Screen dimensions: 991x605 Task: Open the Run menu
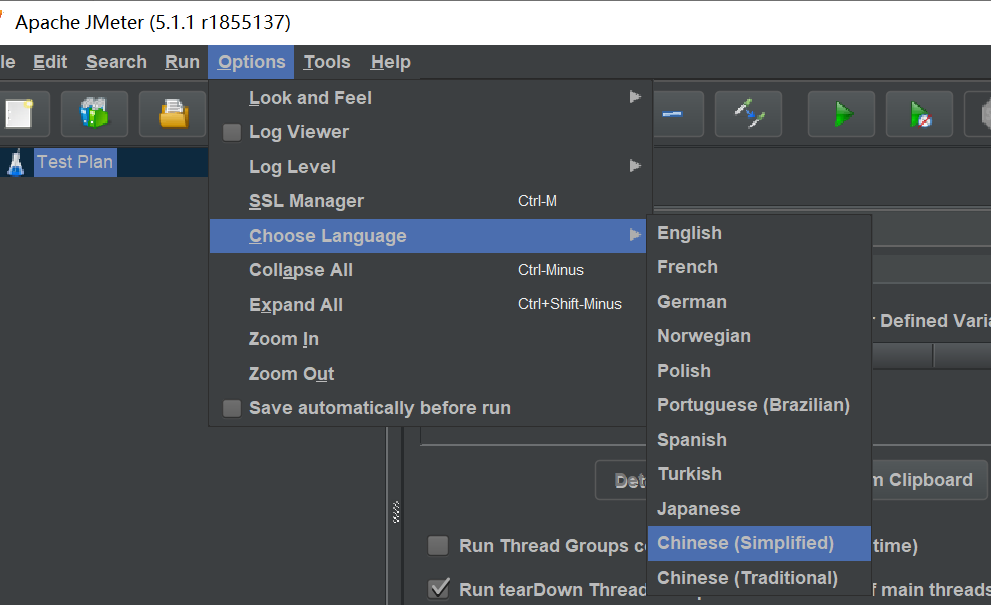pos(182,62)
